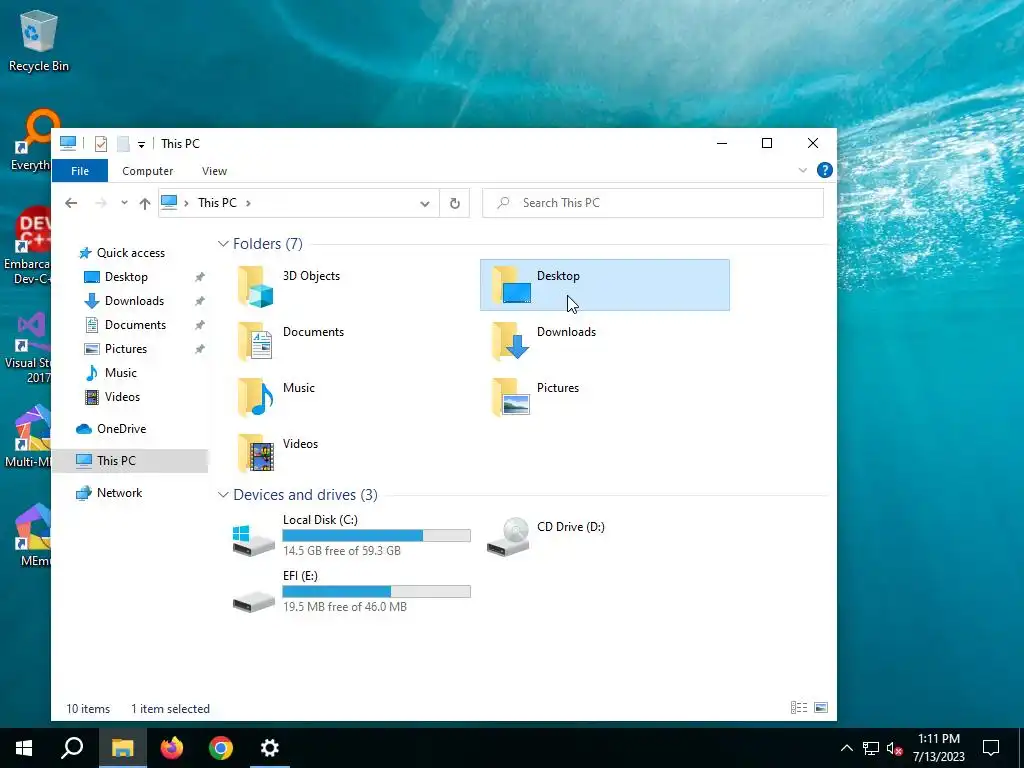Viewport: 1024px width, 768px height.
Task: Click the Search This PC field
Action: click(x=652, y=203)
